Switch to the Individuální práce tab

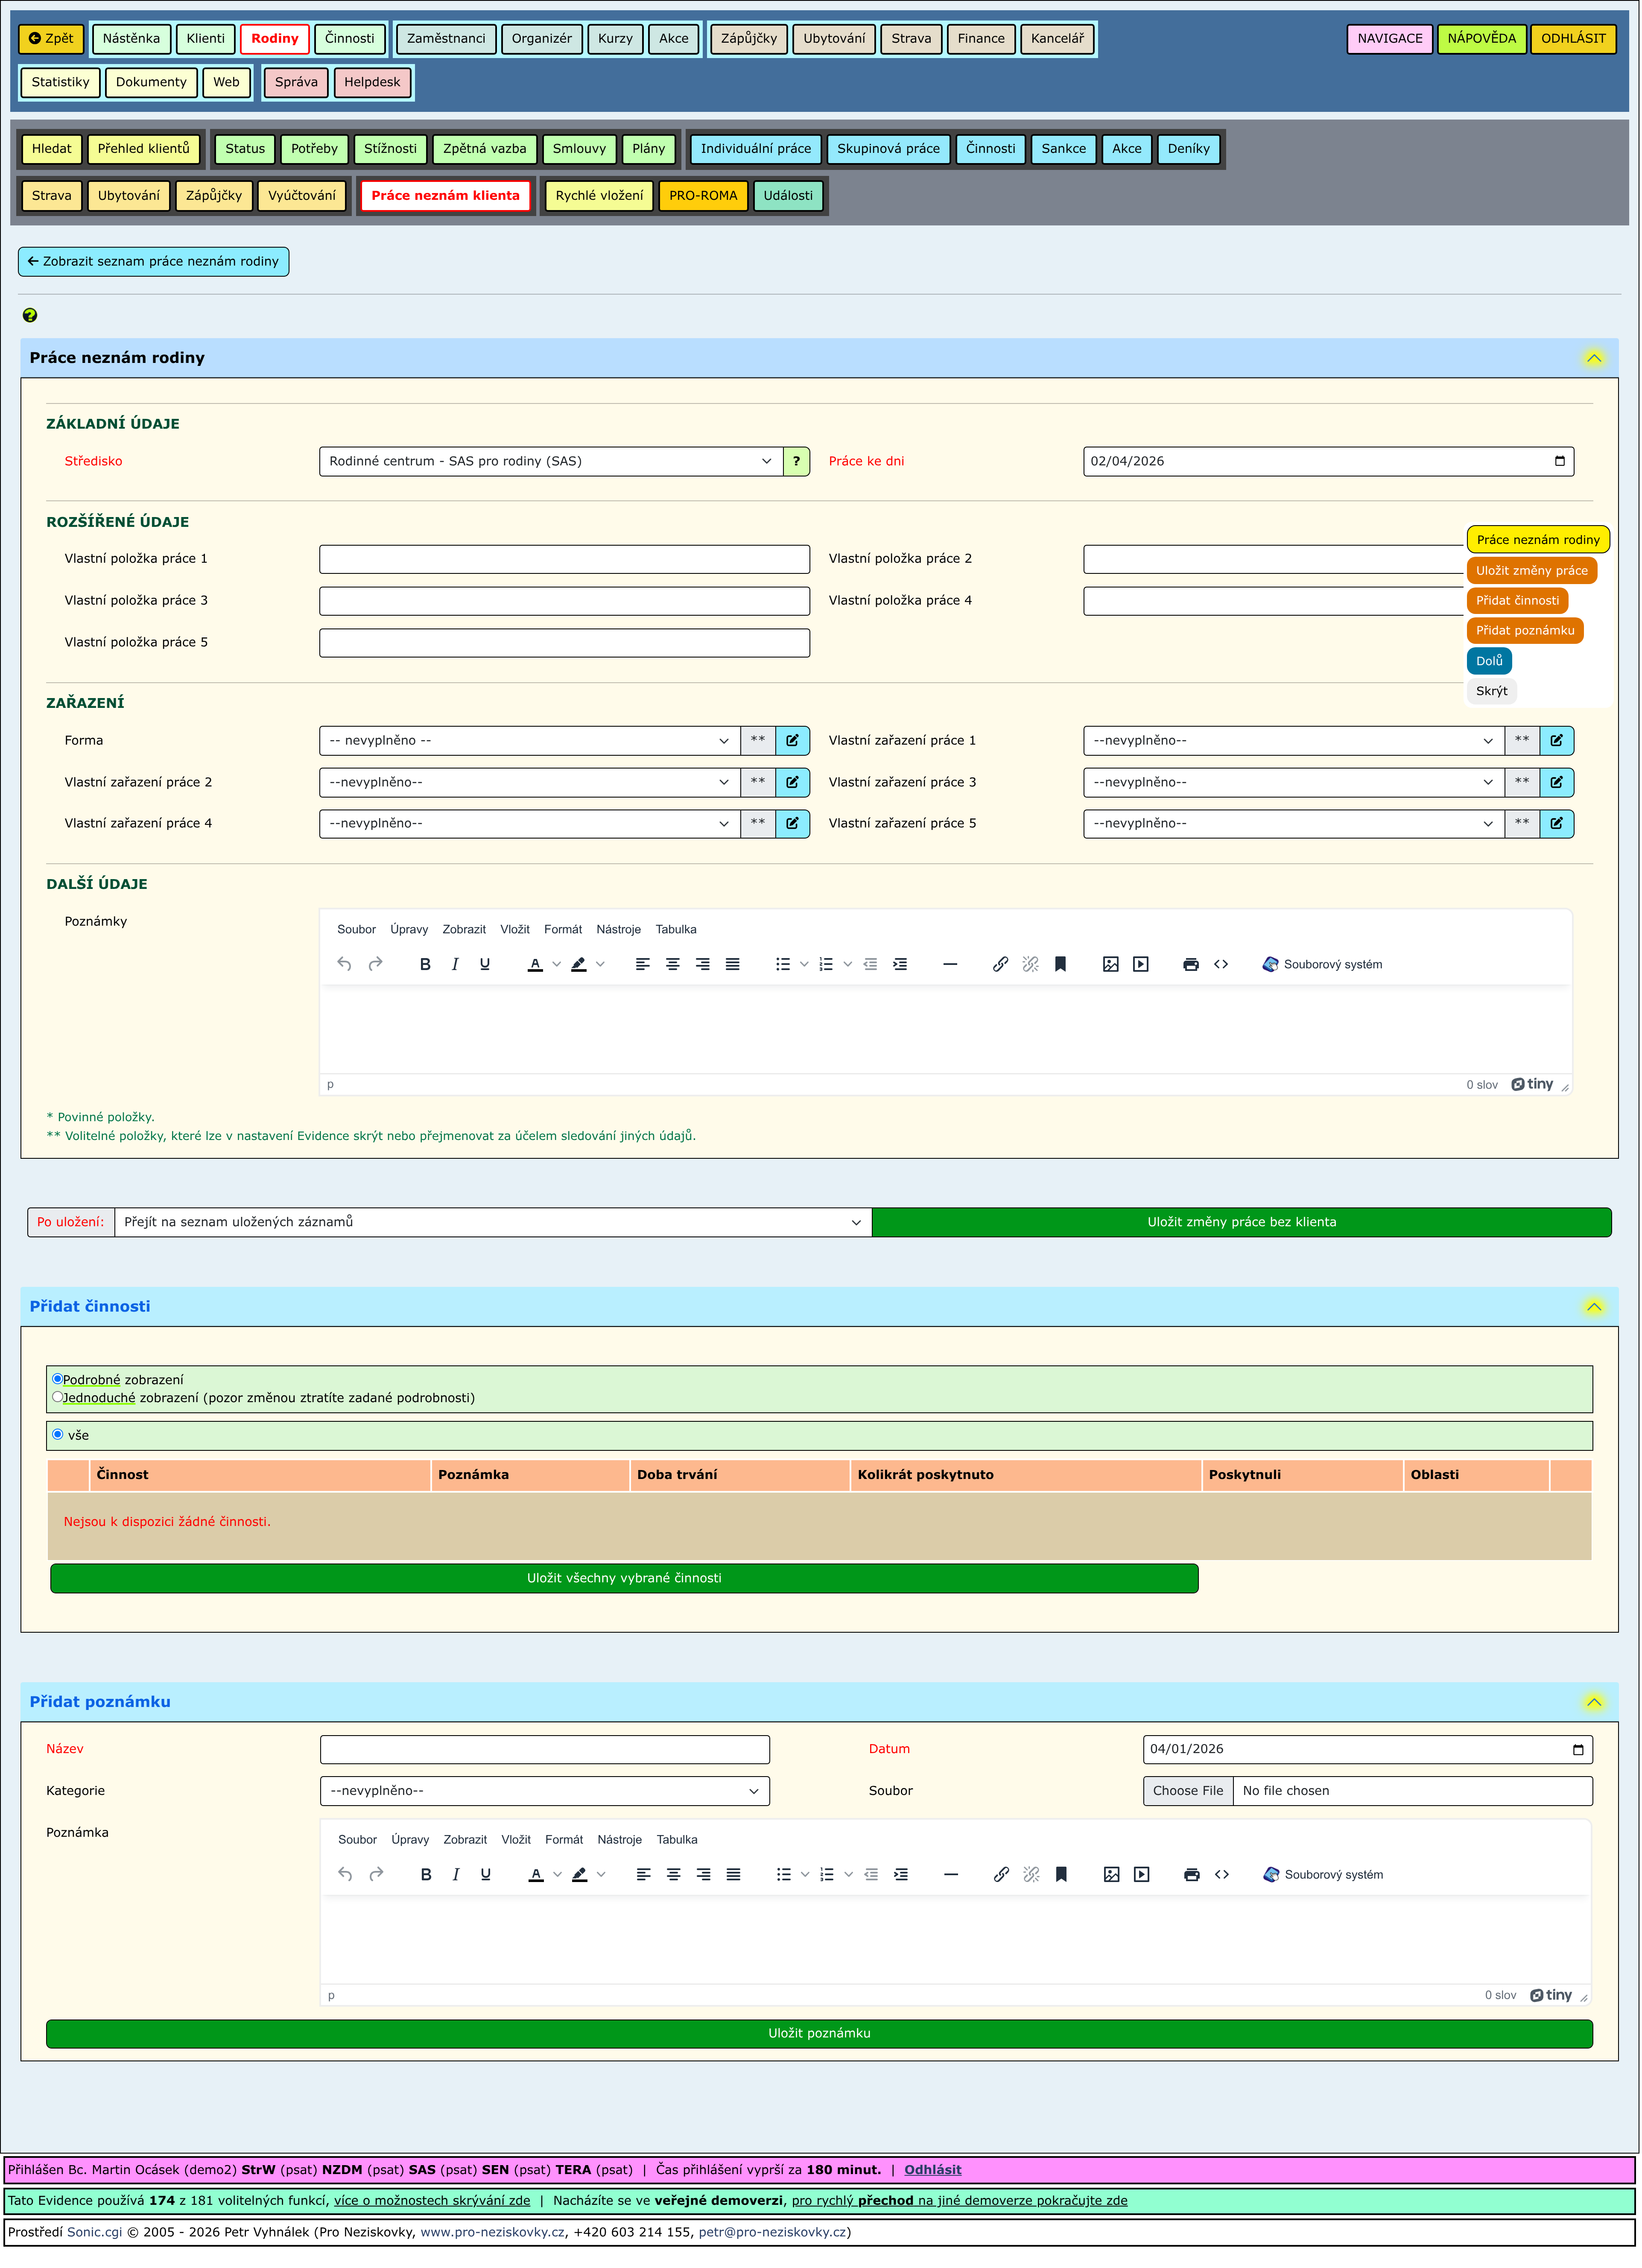(x=756, y=149)
